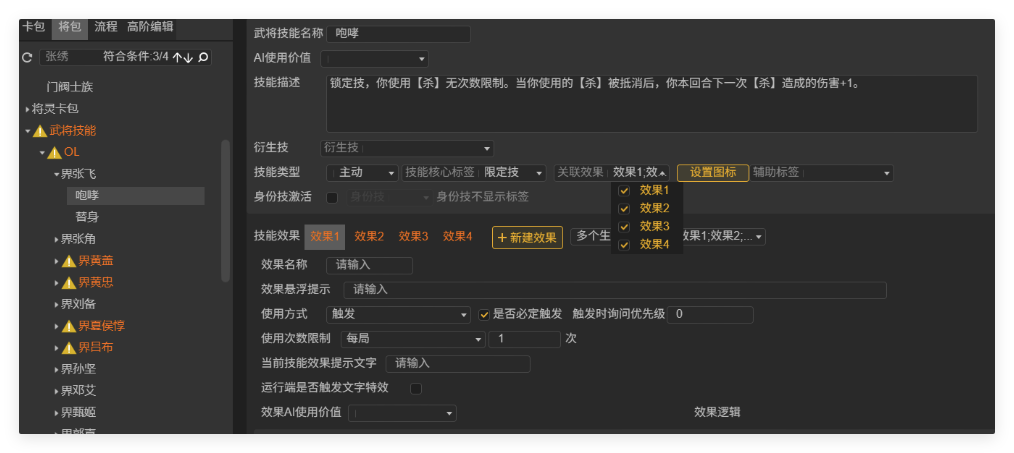
Task: Click warning icon beside 界黄忠
Action: (69, 283)
